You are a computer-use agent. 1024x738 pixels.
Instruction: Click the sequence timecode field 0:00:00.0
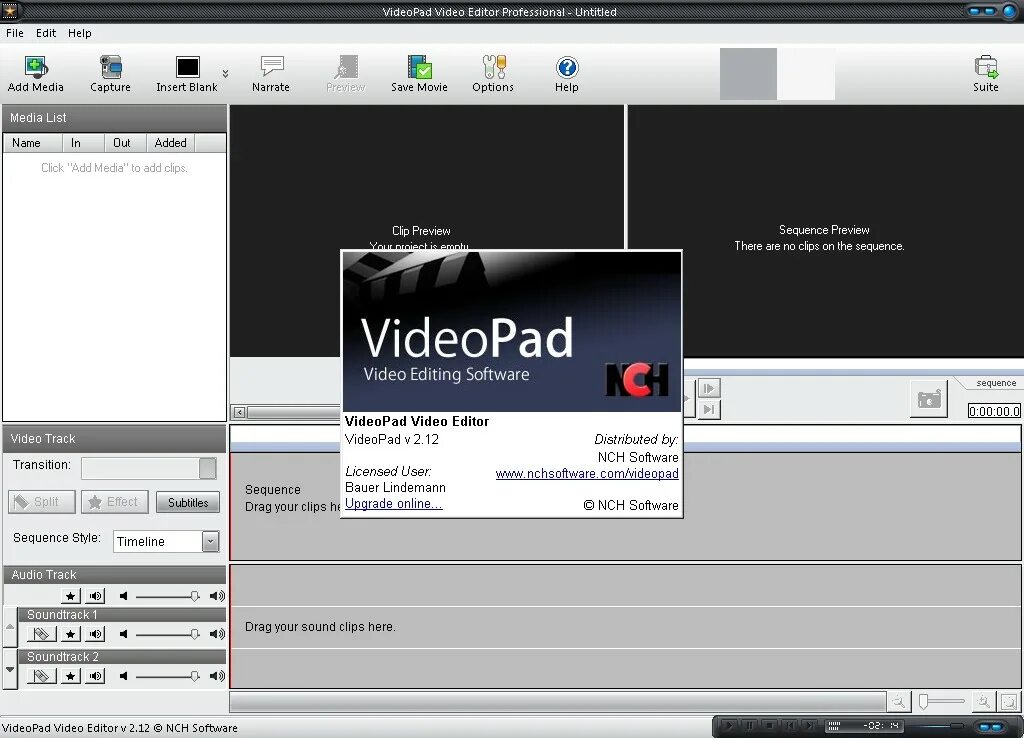[x=994, y=411]
